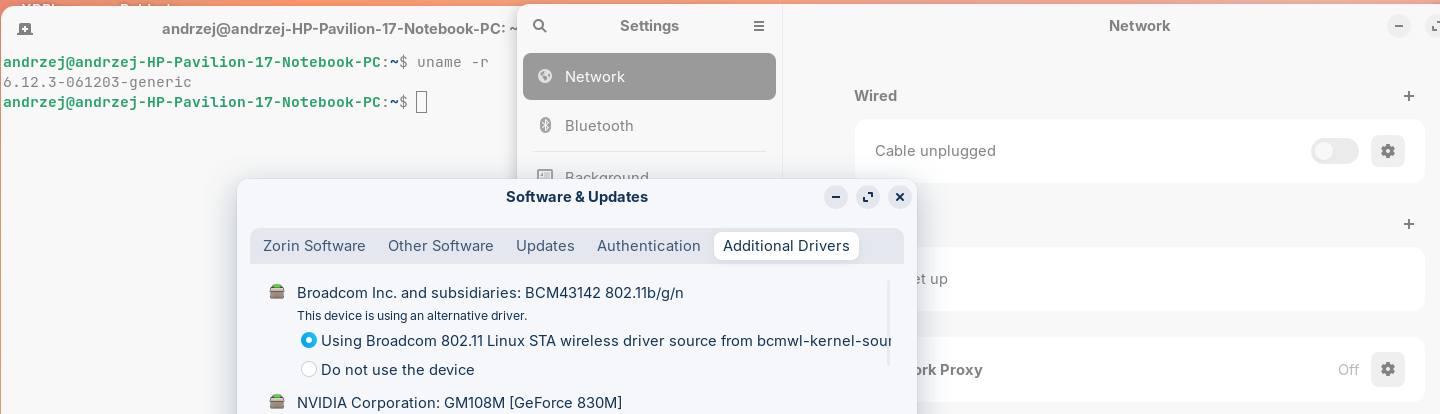This screenshot has width=1440, height=414.
Task: Click the Network globe icon in the sidebar
Action: (x=545, y=76)
